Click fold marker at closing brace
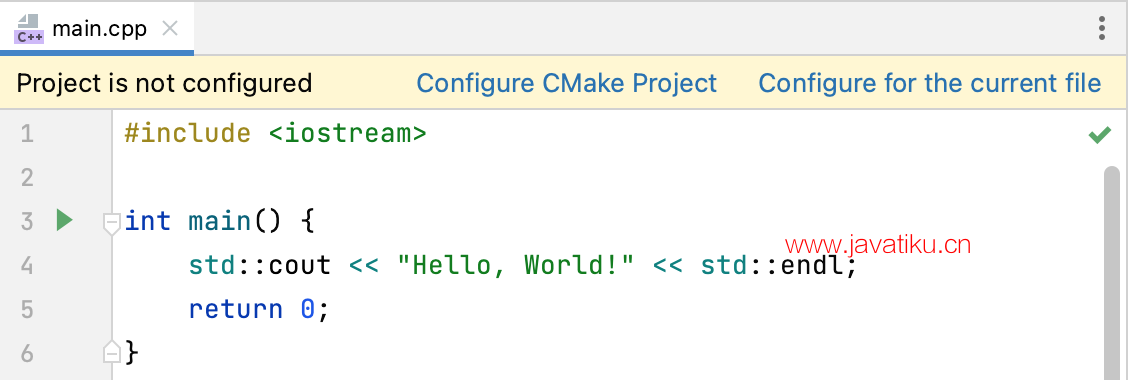 [111, 353]
